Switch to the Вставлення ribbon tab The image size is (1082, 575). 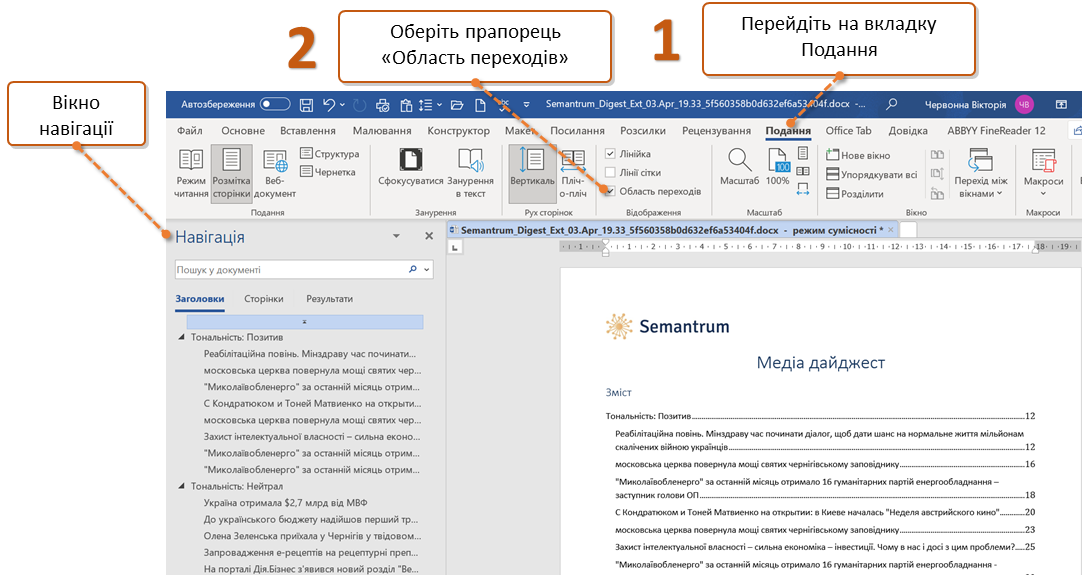pos(308,130)
